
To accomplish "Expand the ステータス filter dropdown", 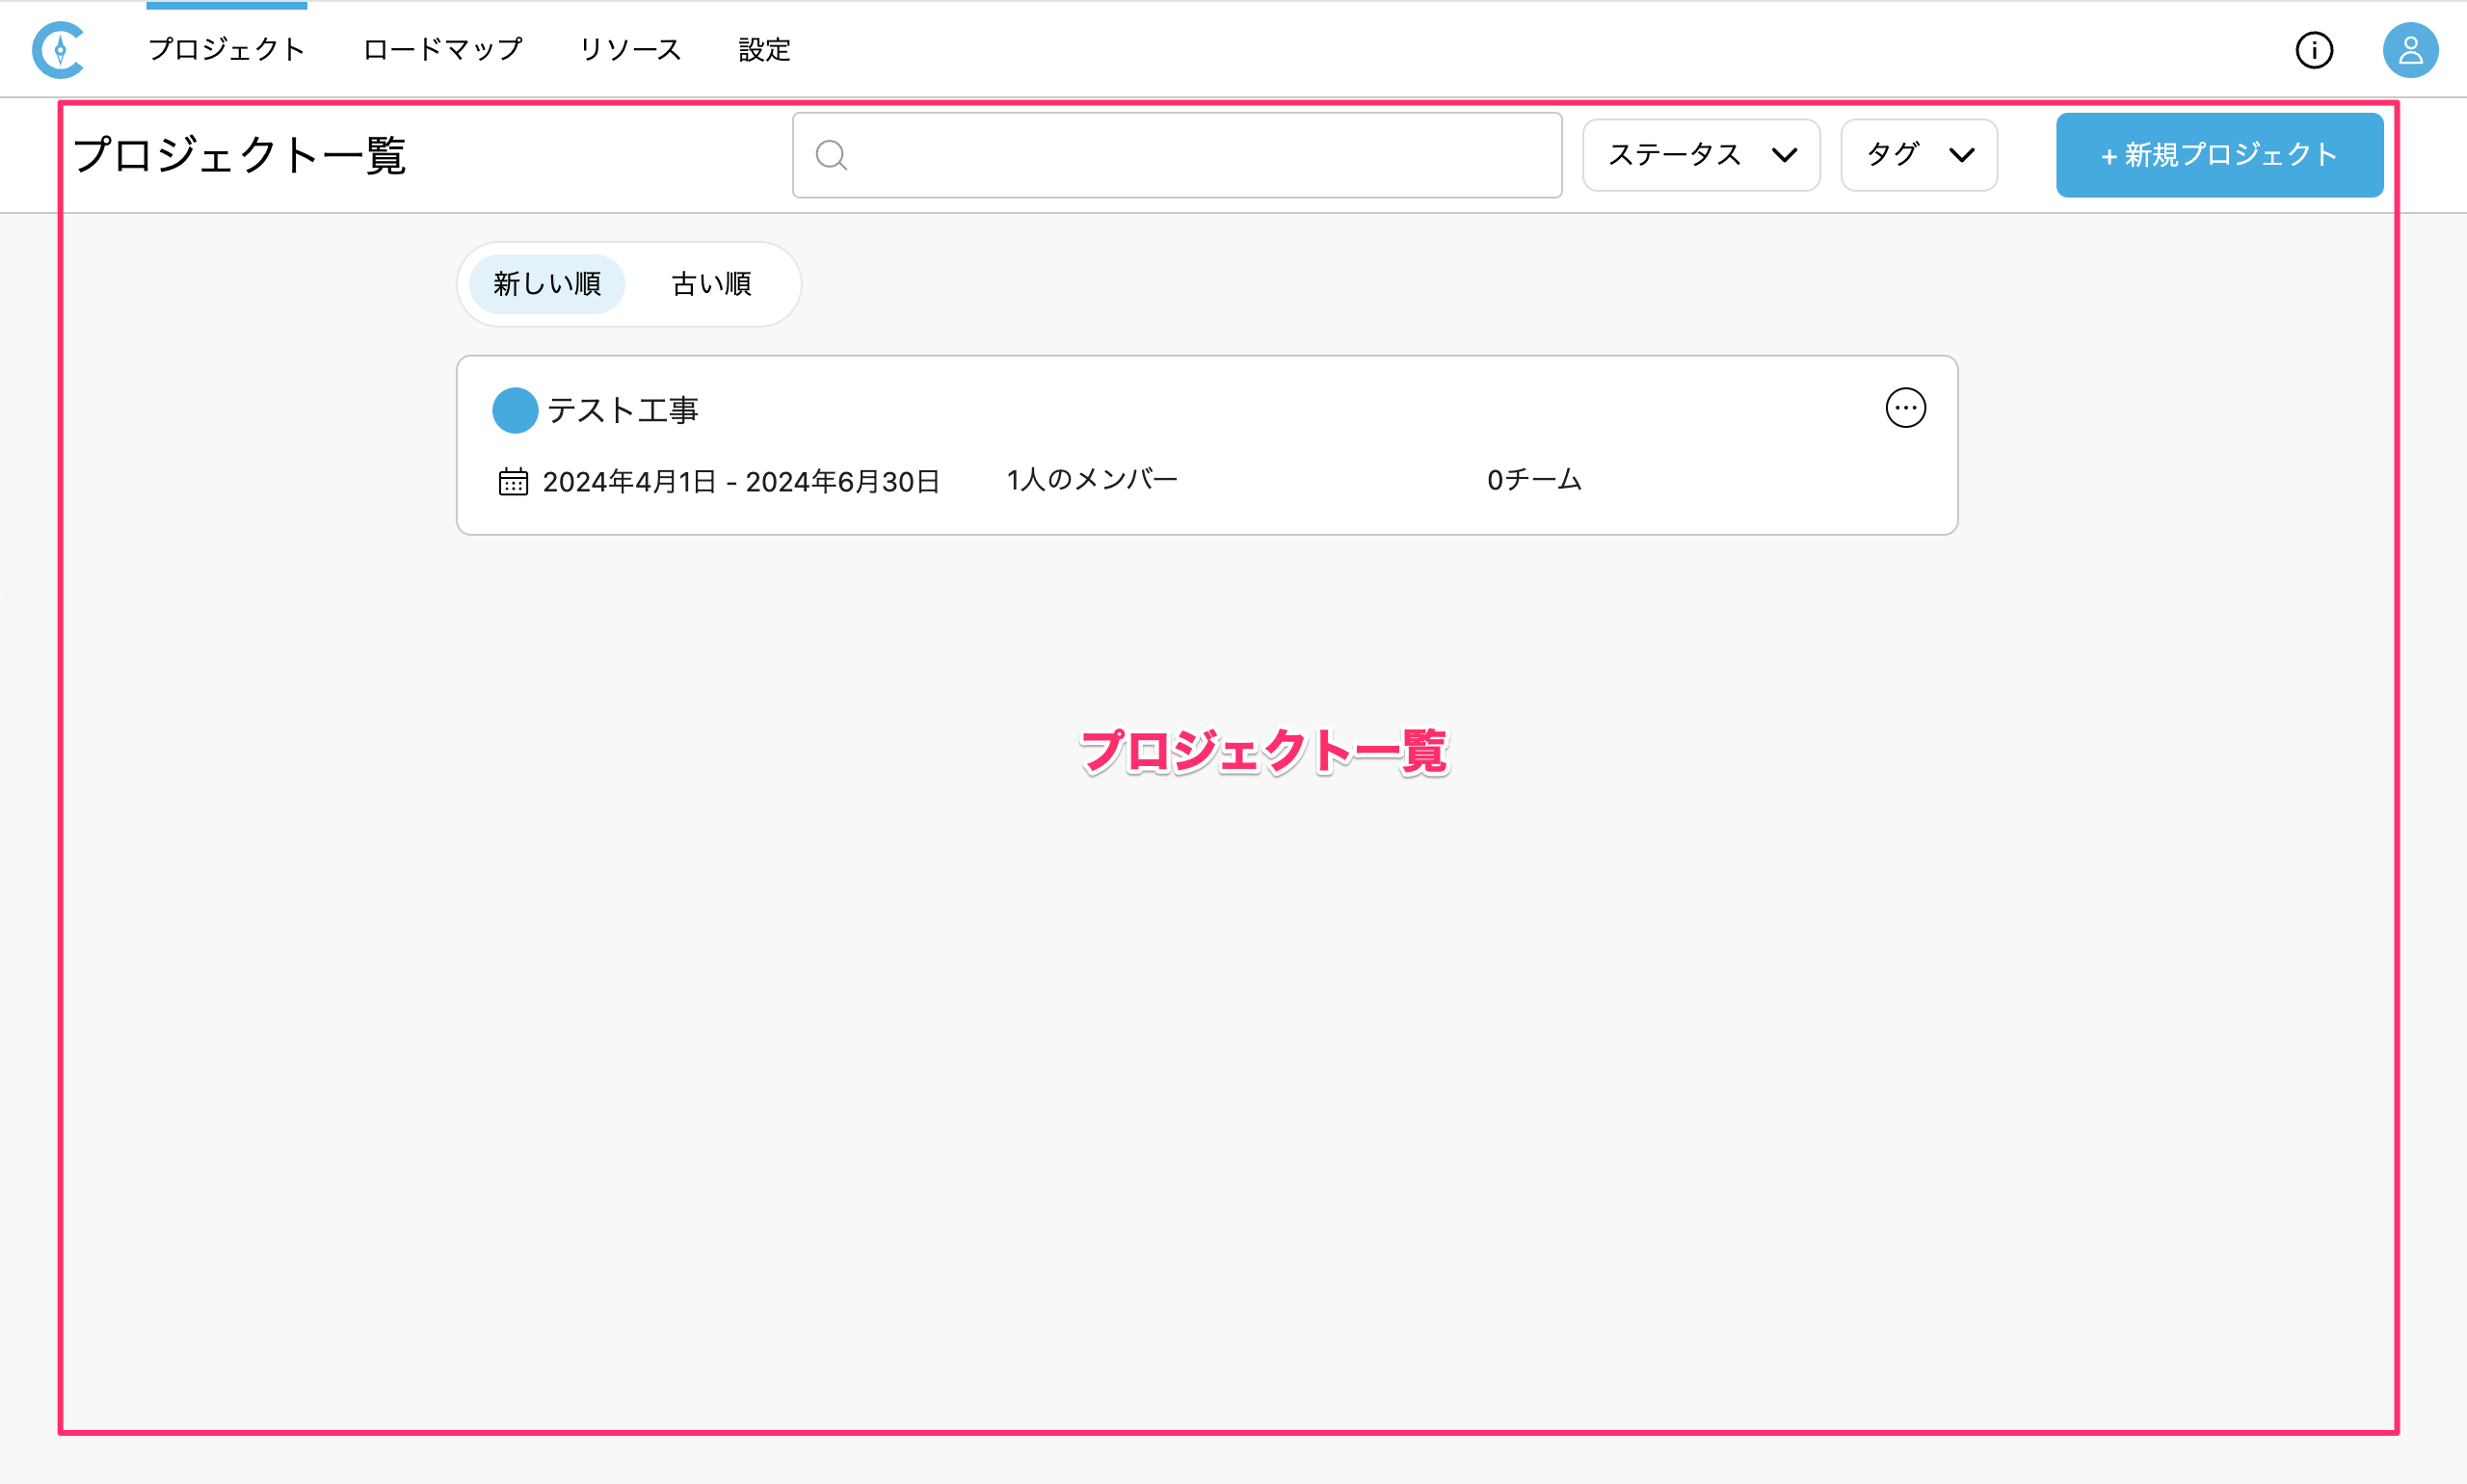I will [1700, 155].
